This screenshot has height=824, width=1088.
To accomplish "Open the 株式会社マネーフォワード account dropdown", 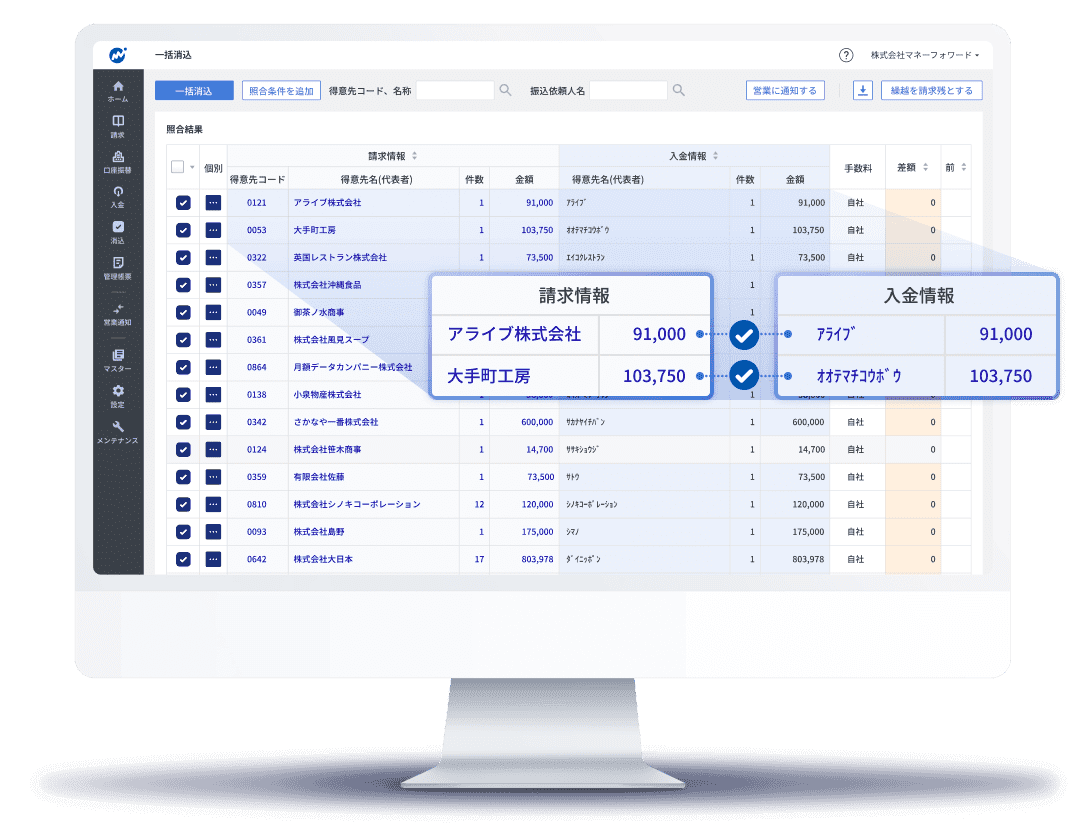I will click(924, 55).
